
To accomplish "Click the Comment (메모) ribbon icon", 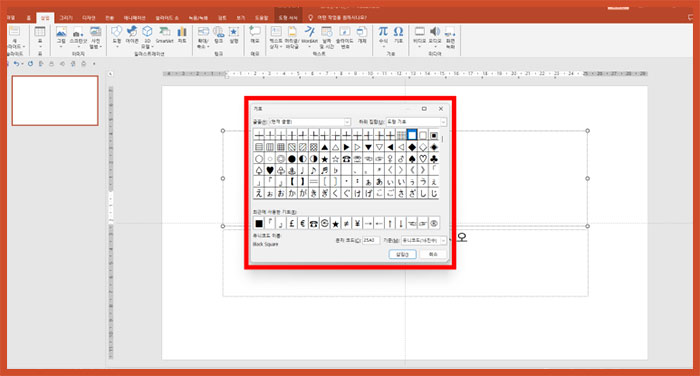I will (255, 31).
